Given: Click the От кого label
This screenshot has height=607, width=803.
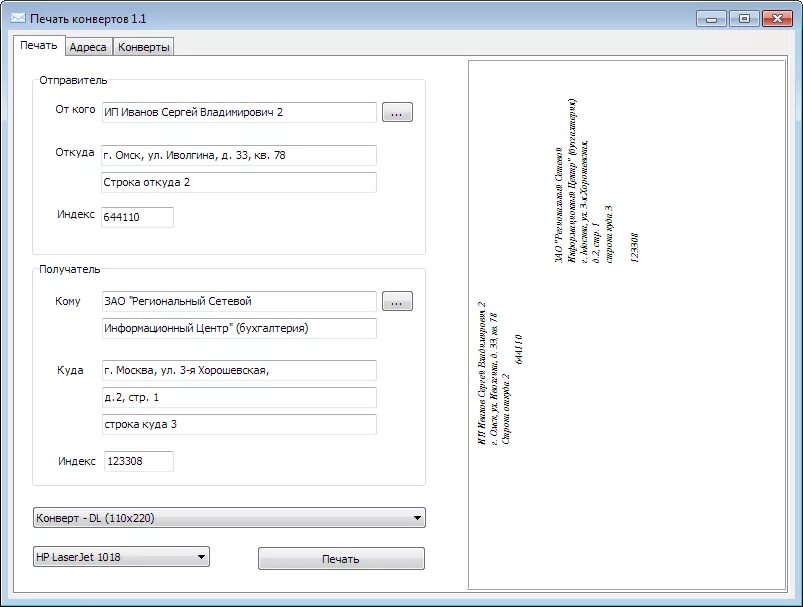Looking at the screenshot, I should pos(75,110).
